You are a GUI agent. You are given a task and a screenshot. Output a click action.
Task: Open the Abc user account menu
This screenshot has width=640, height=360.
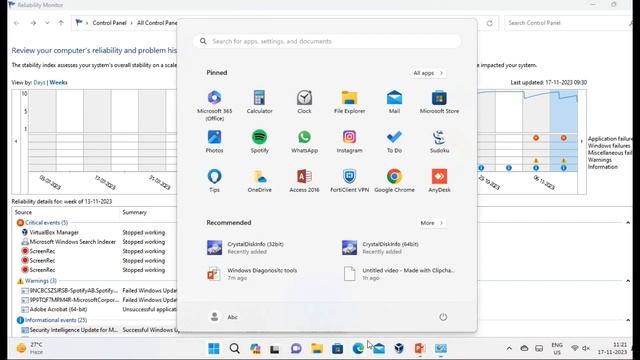223,317
